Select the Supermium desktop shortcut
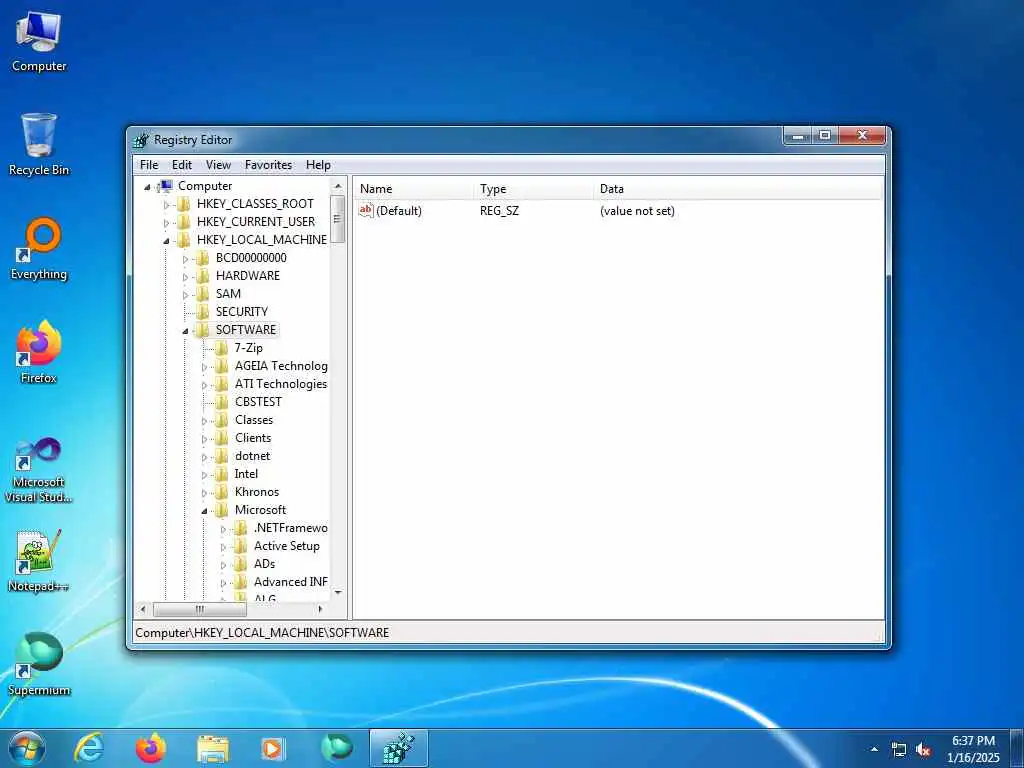 point(39,664)
